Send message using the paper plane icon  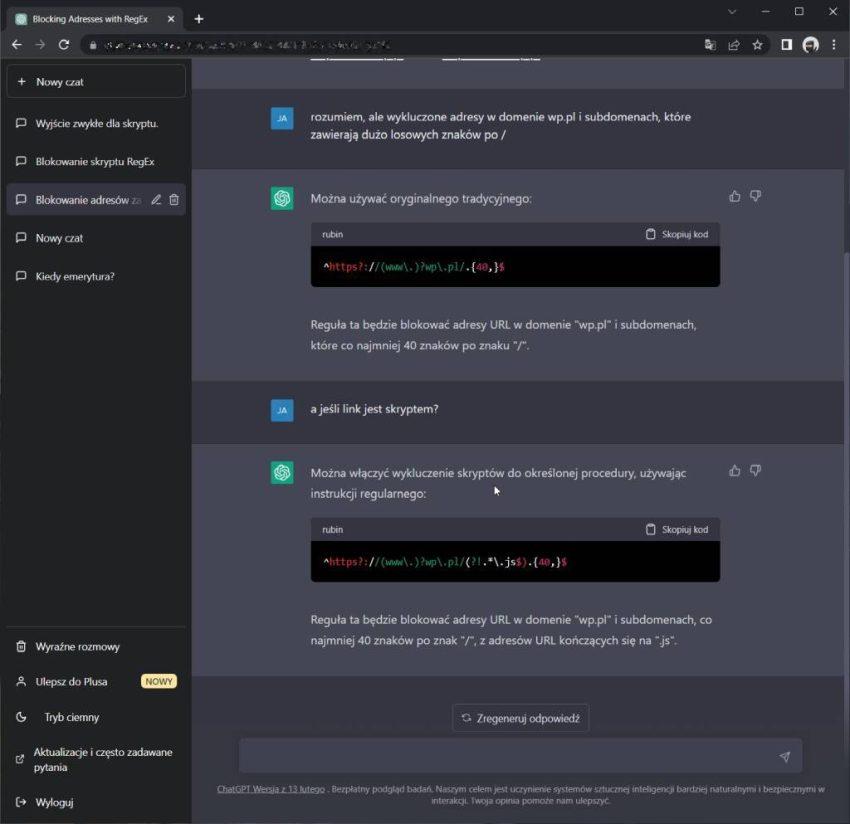(x=785, y=756)
